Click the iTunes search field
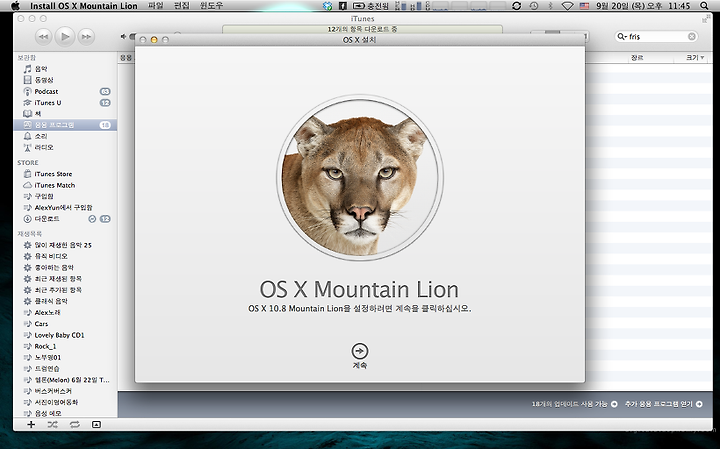 (x=657, y=36)
